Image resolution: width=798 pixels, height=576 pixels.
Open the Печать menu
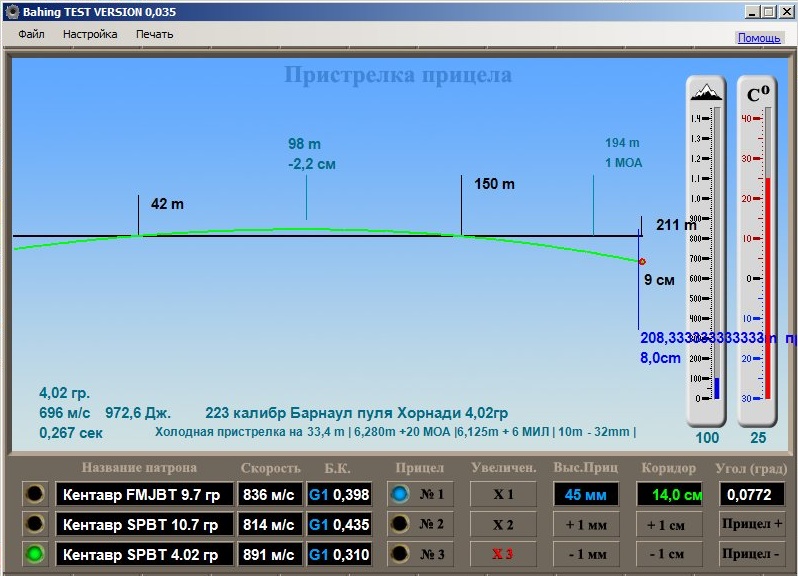pos(154,34)
